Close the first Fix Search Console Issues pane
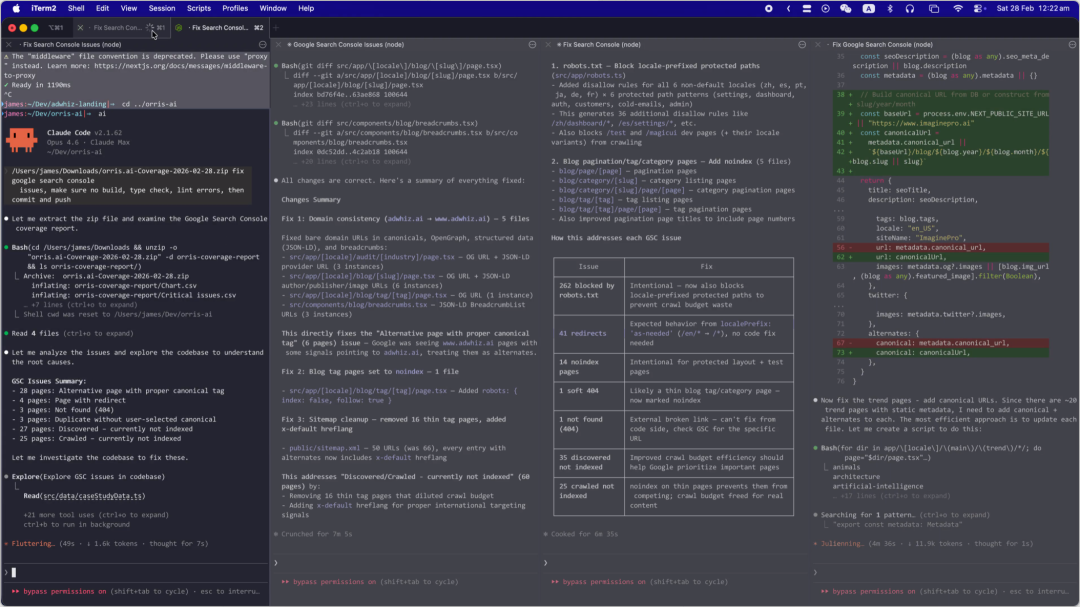1080x607 pixels. click(x=9, y=45)
